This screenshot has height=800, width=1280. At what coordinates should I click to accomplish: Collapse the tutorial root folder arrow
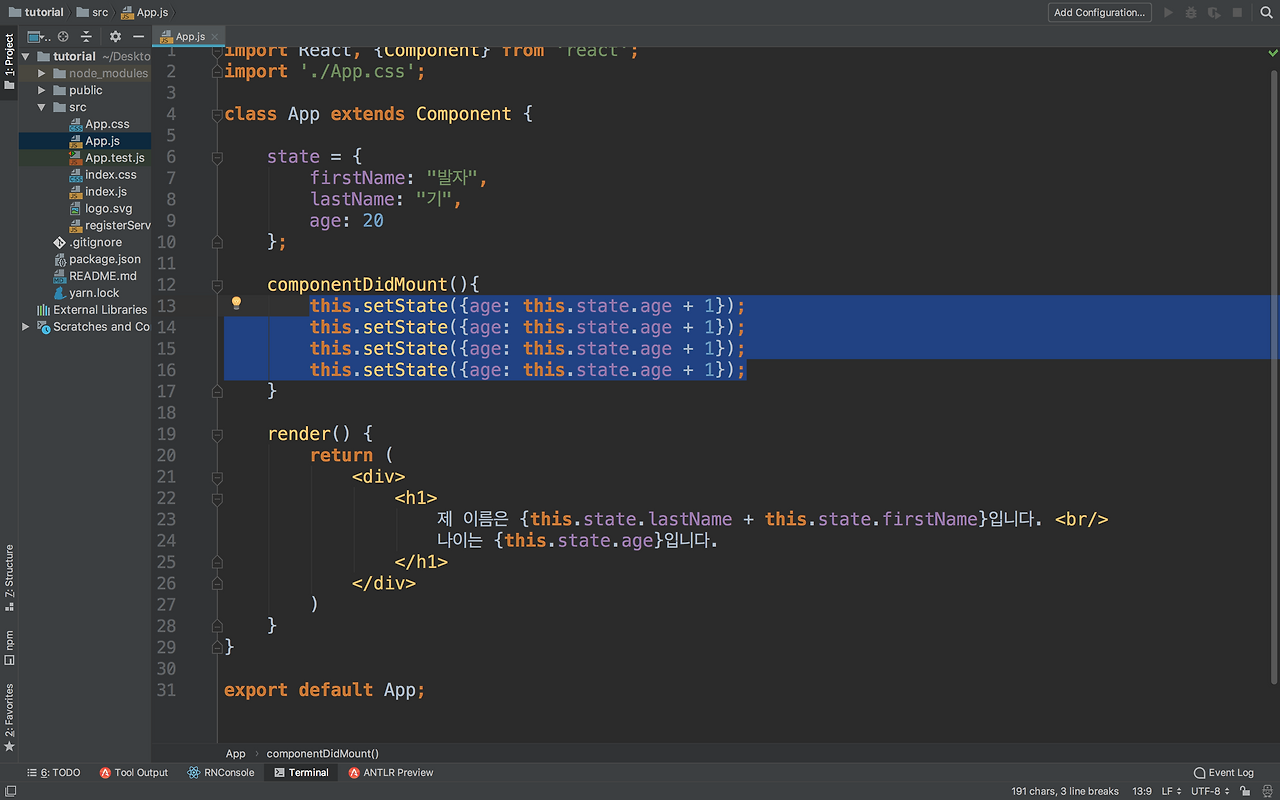(x=26, y=57)
